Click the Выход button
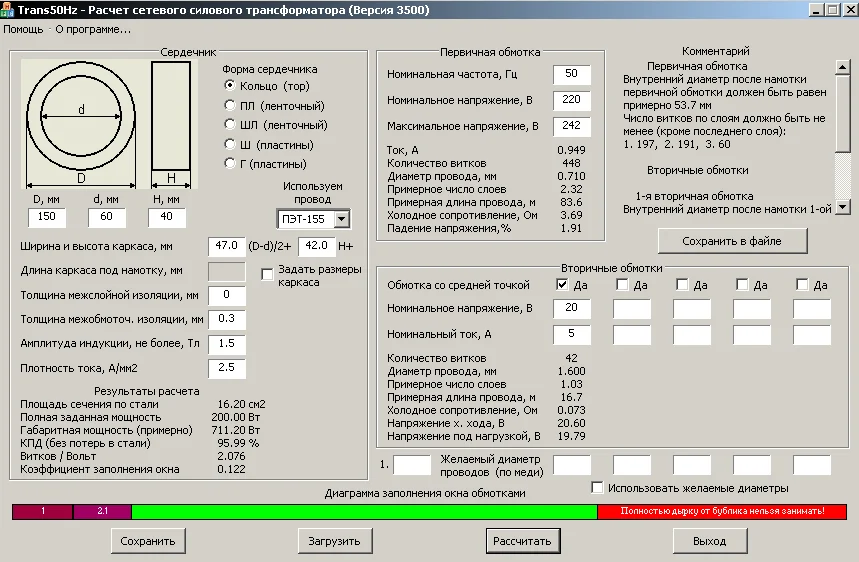 (x=709, y=541)
